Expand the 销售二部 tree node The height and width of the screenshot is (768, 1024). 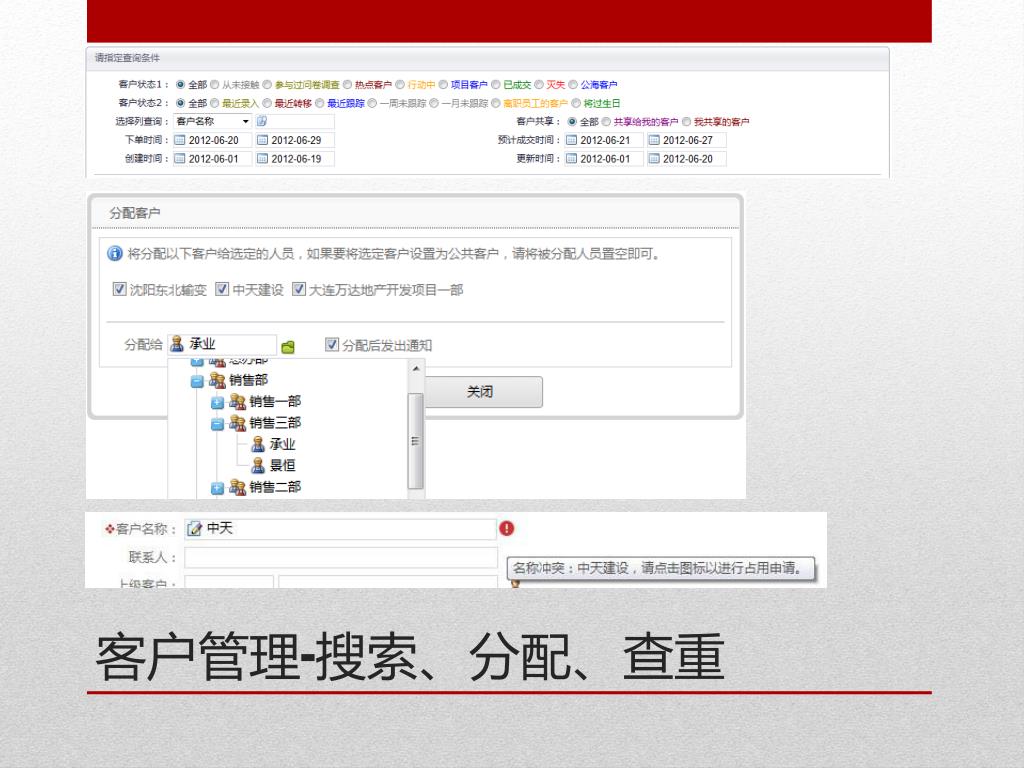217,488
